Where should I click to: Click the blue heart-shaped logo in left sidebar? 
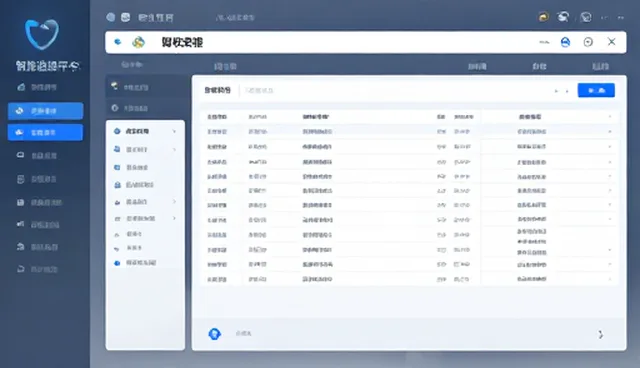coord(42,34)
